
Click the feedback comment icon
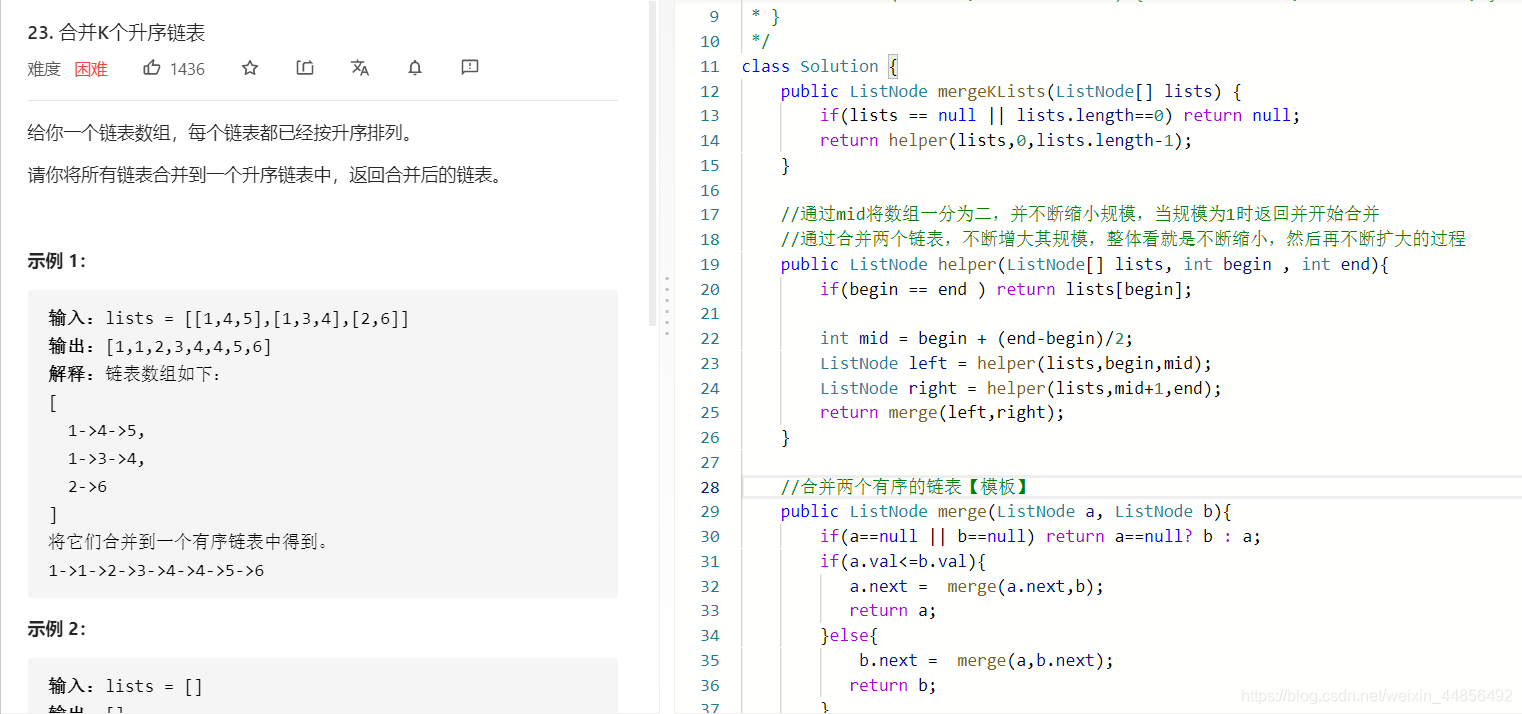click(470, 68)
